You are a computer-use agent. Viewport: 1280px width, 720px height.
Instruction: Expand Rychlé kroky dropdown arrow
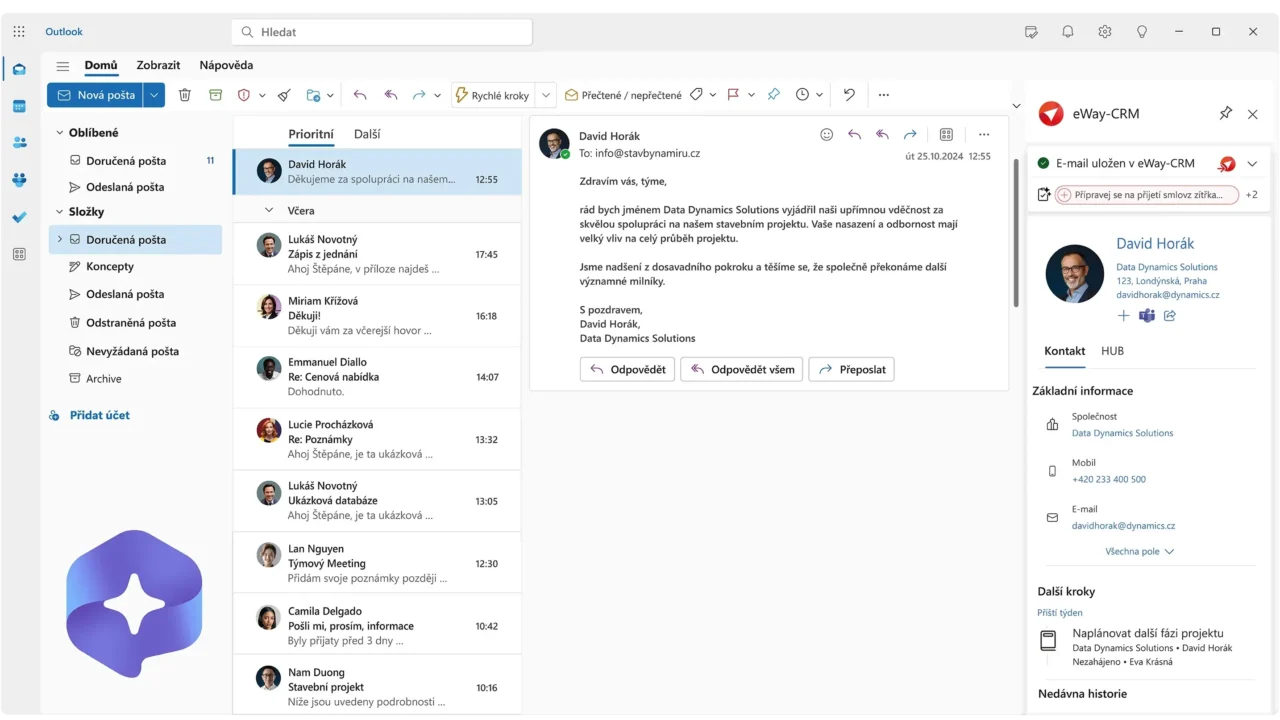pos(546,95)
